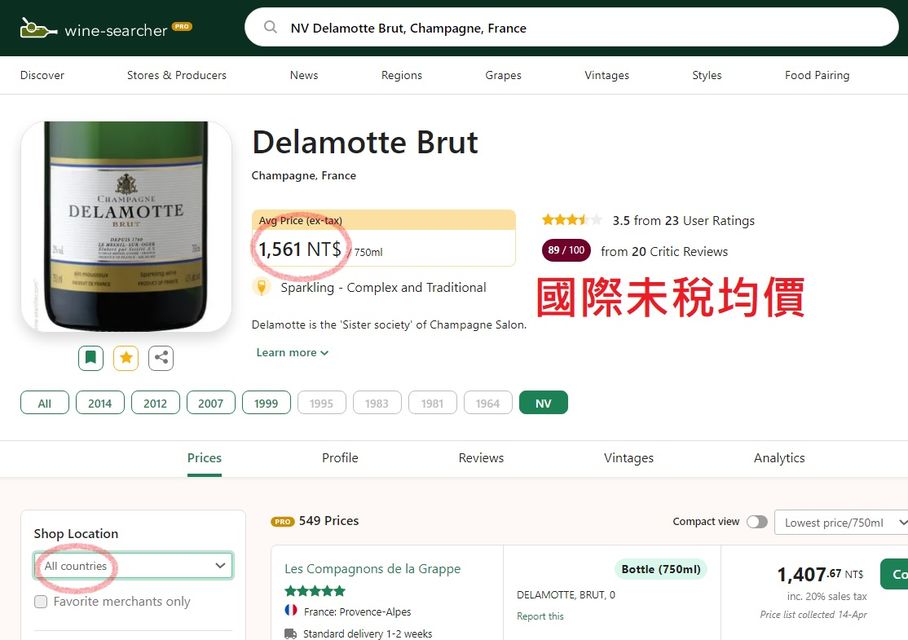This screenshot has height=640, width=908.
Task: Click the PRO badge beside 549 Prices
Action: click(283, 521)
